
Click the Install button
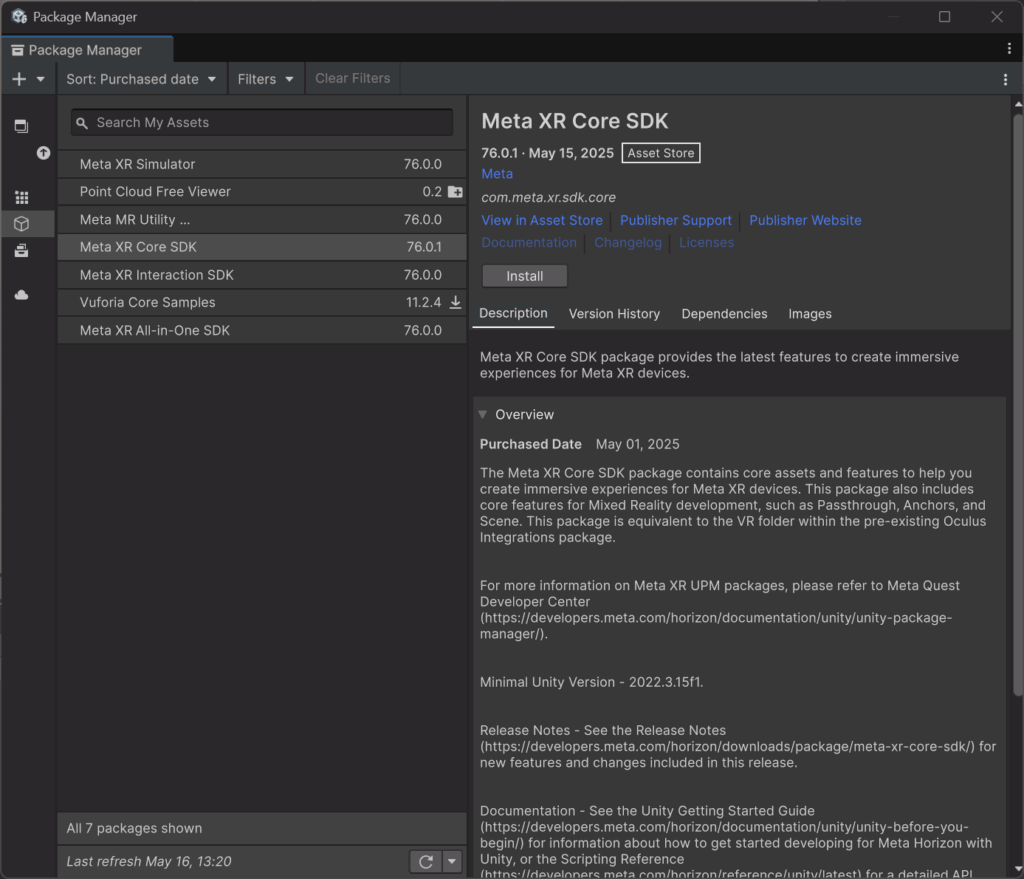tap(524, 276)
